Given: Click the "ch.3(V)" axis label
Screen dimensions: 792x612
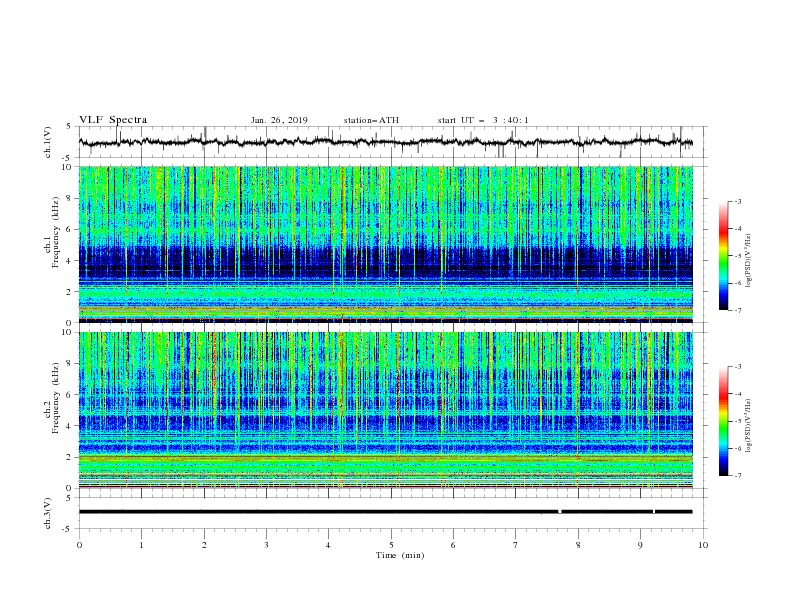Looking at the screenshot, I should 48,513.
